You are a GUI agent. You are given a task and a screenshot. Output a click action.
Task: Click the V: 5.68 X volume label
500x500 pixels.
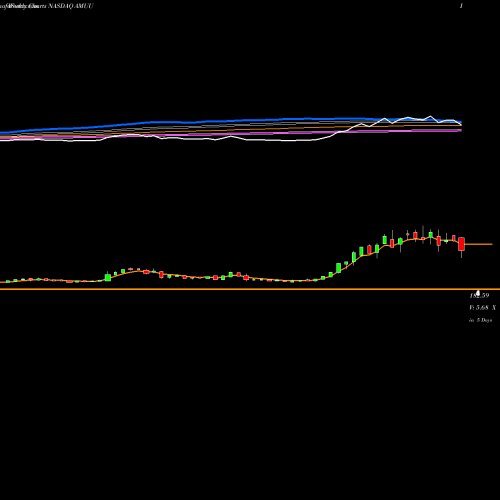click(482, 308)
